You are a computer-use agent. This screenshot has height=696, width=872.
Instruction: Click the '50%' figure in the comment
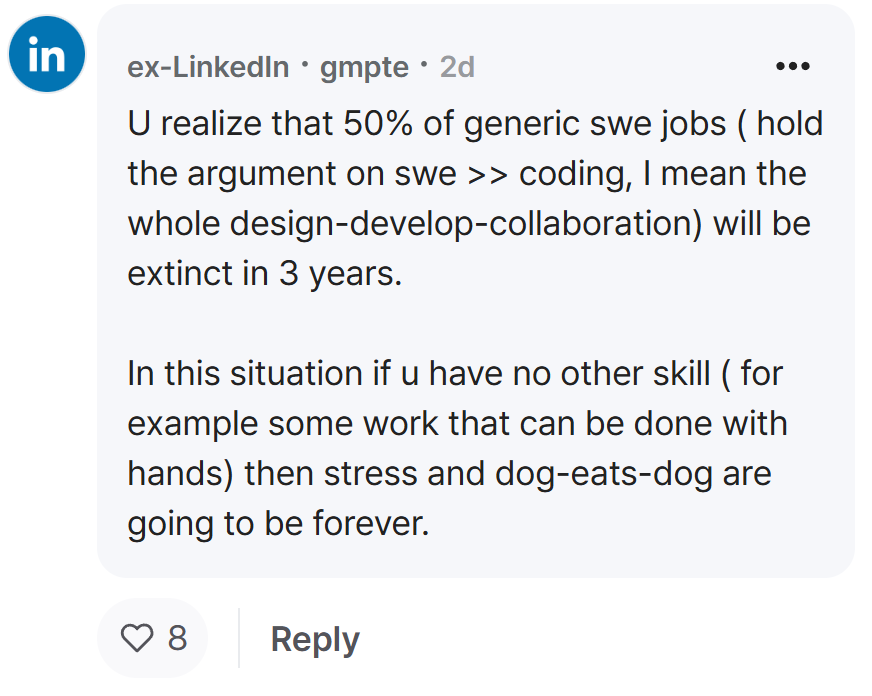378,123
